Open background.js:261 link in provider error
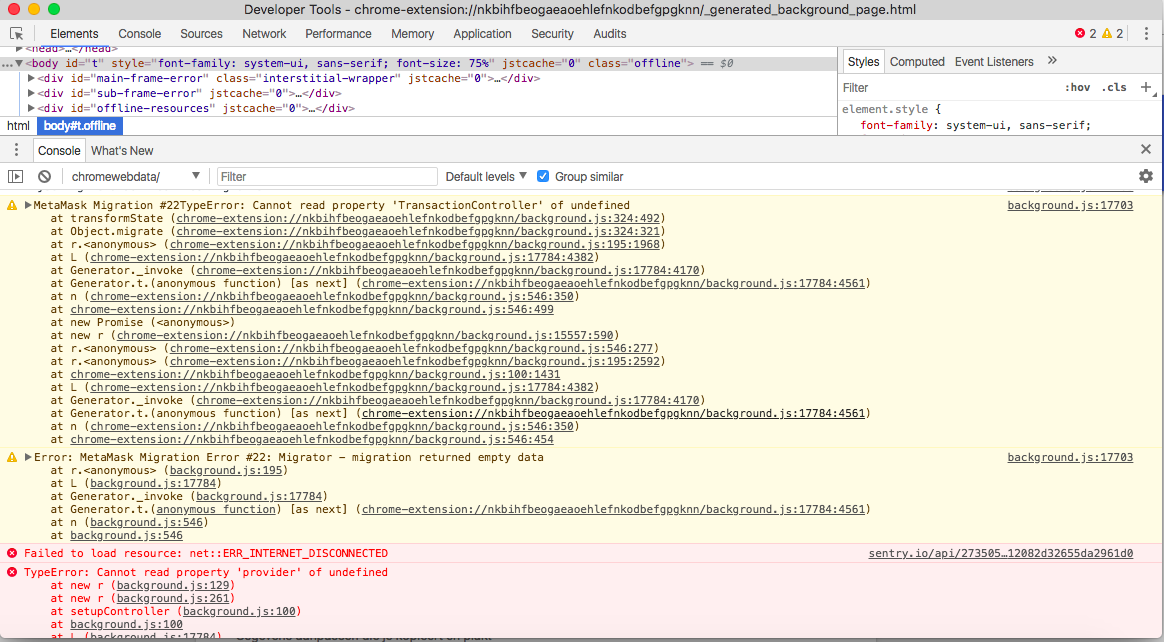Viewport: 1164px width, 642px height. click(x=173, y=598)
